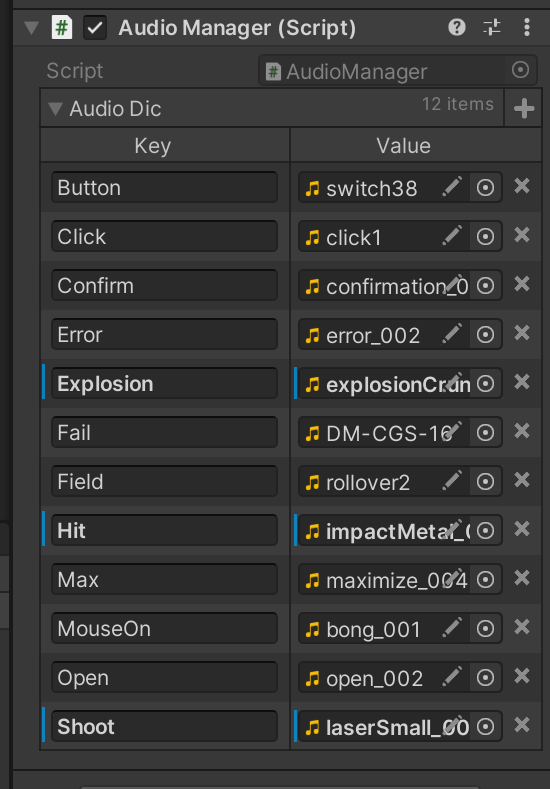550x789 pixels.
Task: Click the MouseOn key input field
Action: click(x=165, y=629)
